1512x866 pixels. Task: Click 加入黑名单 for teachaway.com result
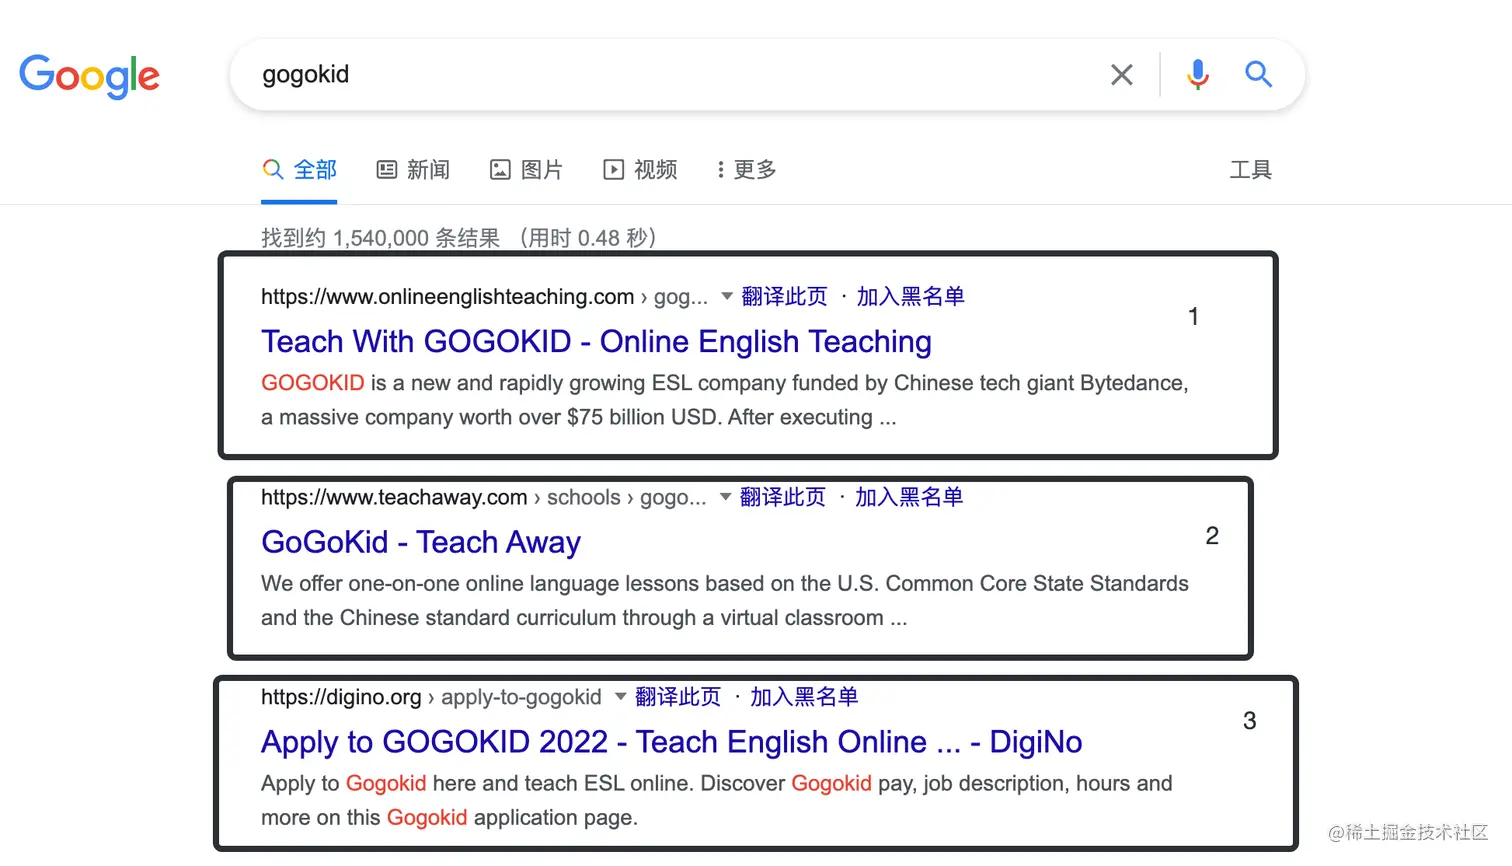point(908,497)
